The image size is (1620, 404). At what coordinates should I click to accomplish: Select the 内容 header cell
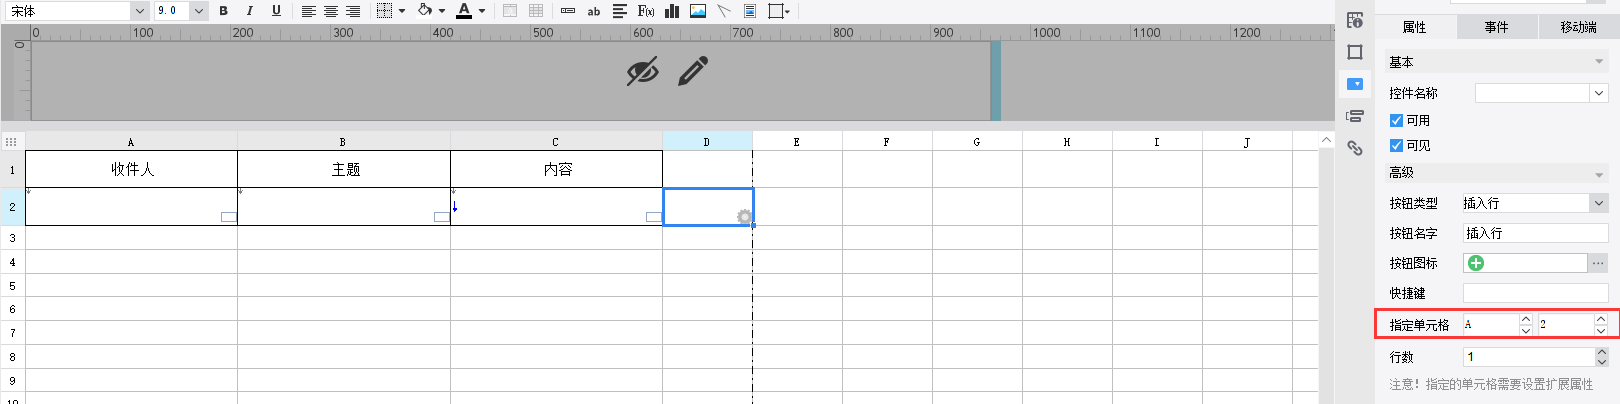point(557,169)
